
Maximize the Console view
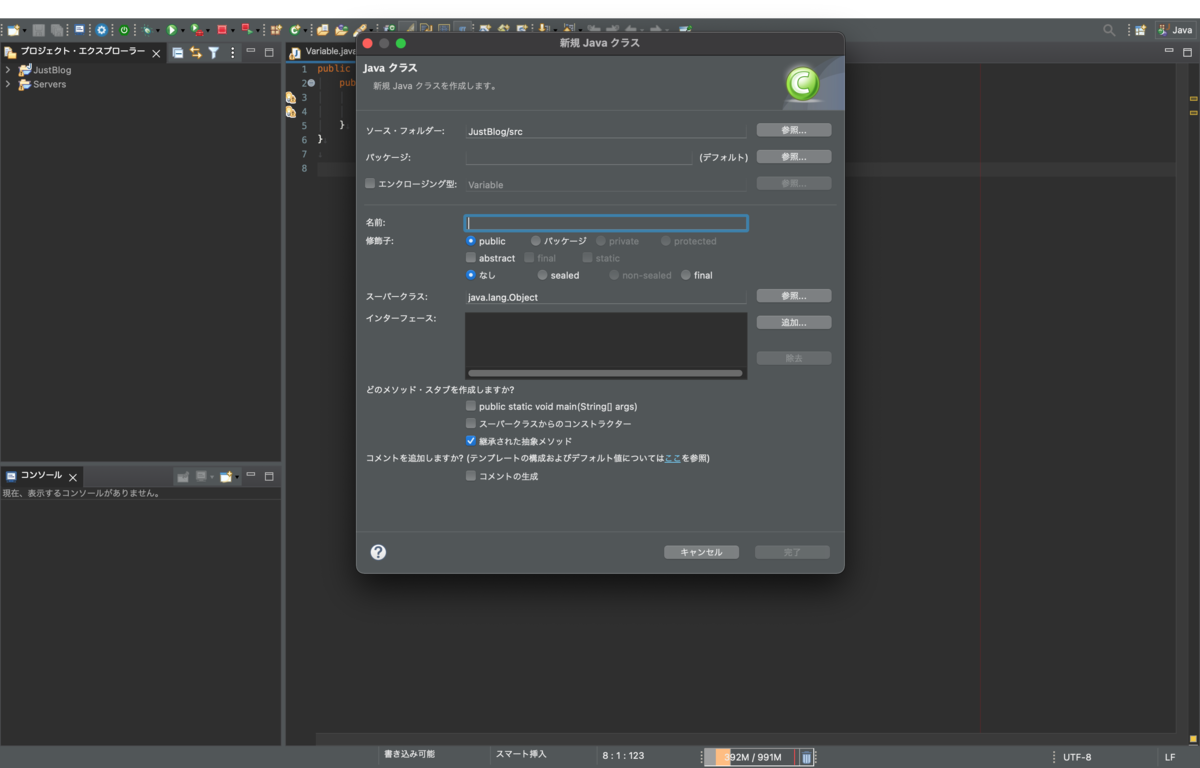269,477
